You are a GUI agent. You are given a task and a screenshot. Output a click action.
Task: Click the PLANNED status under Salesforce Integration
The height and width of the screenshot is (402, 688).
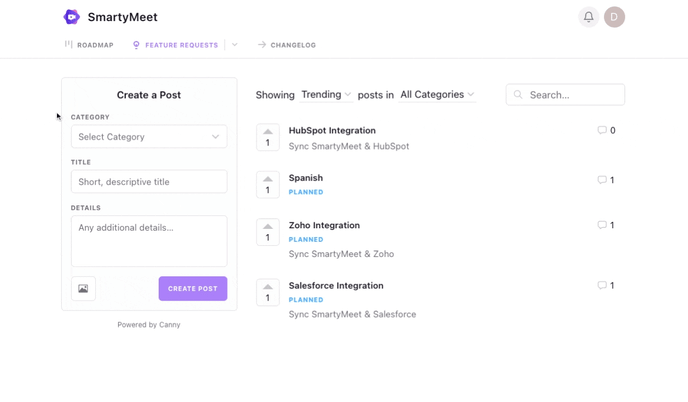[306, 300]
